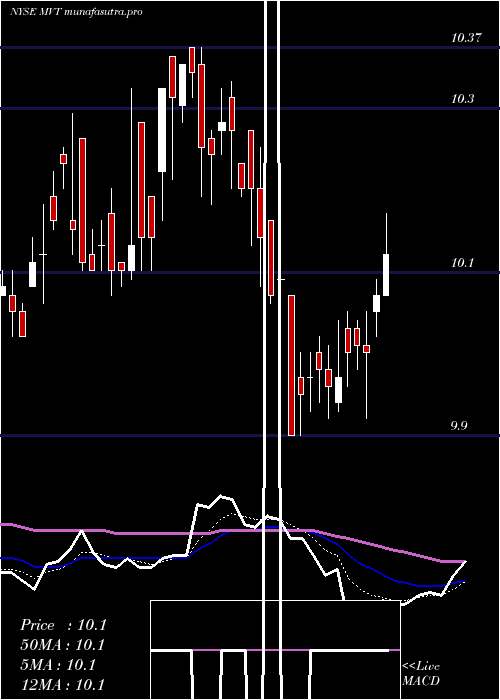Click the tall red candle reaching 9.9
This screenshot has width=500, height=700.
[x=292, y=365]
